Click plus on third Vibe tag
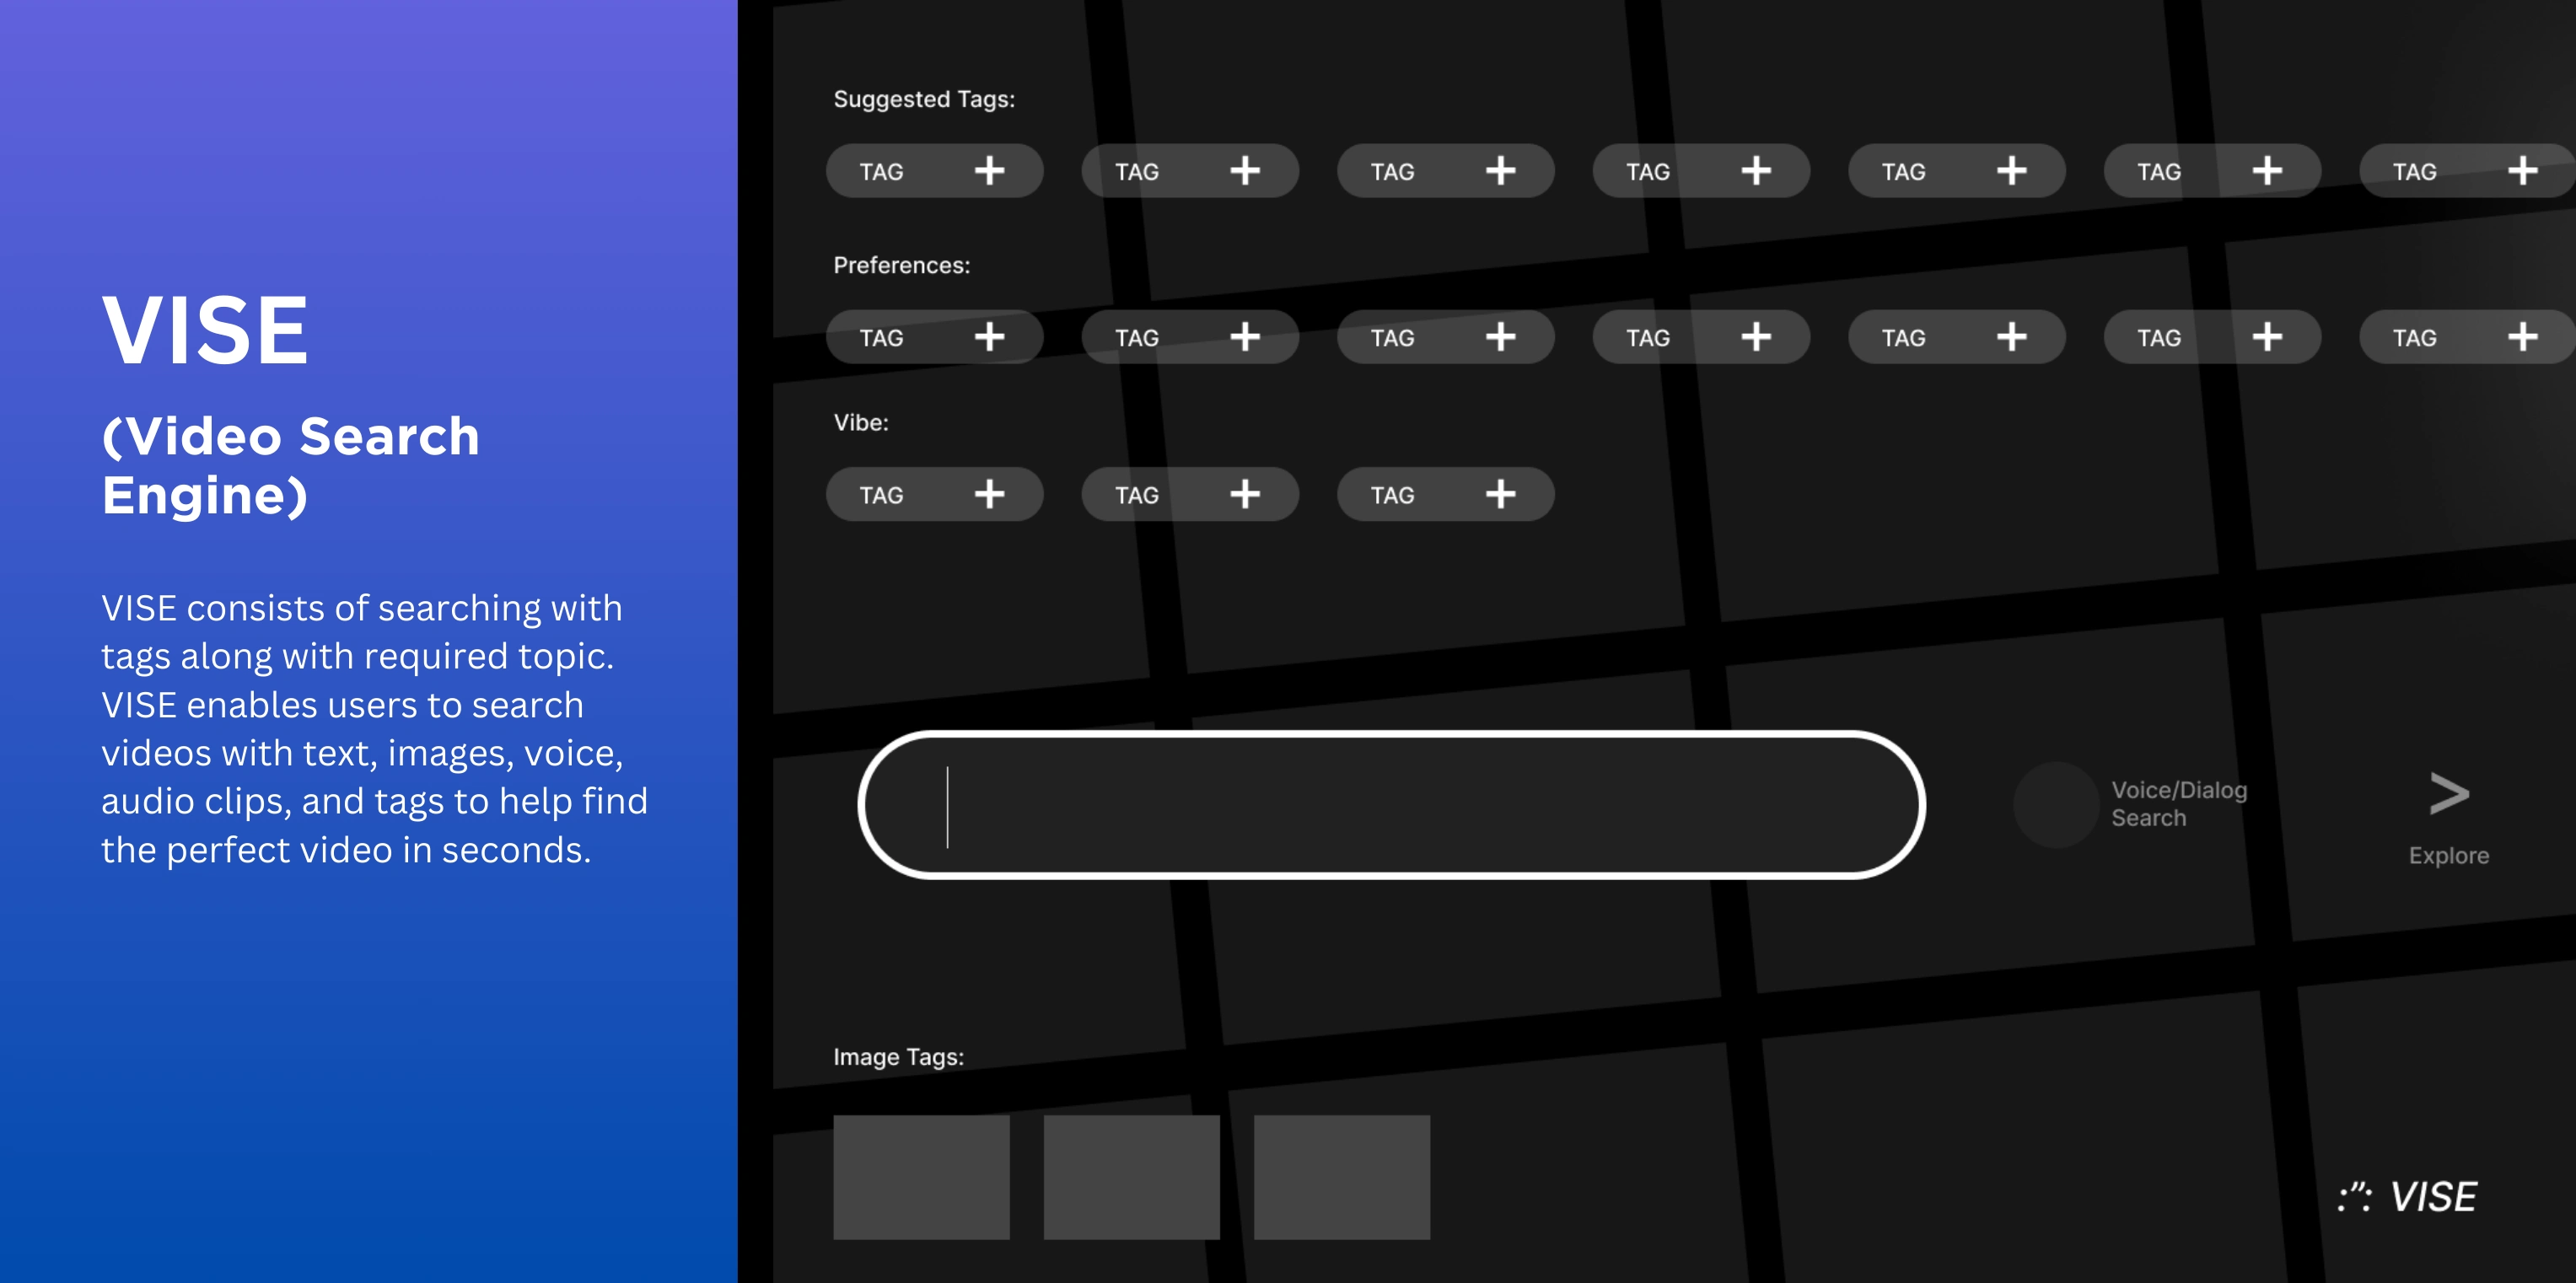 pos(1500,494)
